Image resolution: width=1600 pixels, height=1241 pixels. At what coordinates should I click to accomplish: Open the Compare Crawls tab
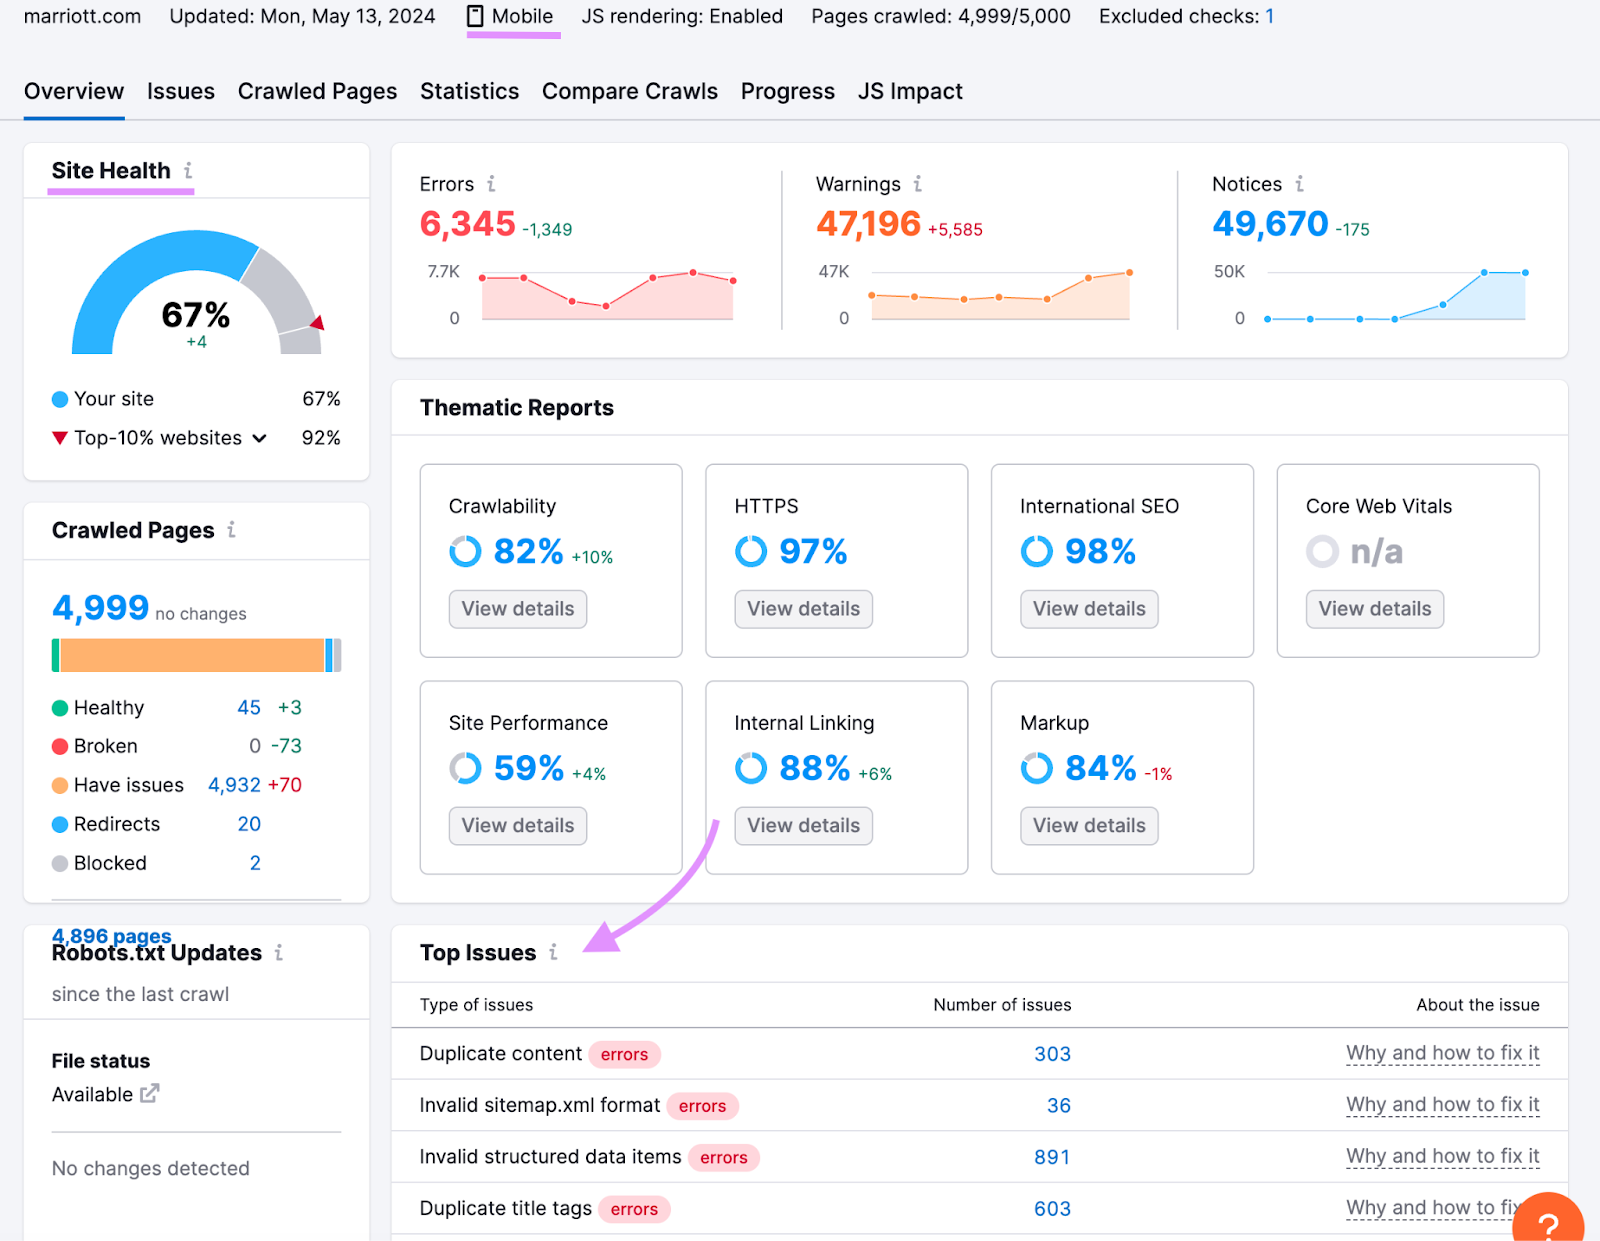point(630,91)
